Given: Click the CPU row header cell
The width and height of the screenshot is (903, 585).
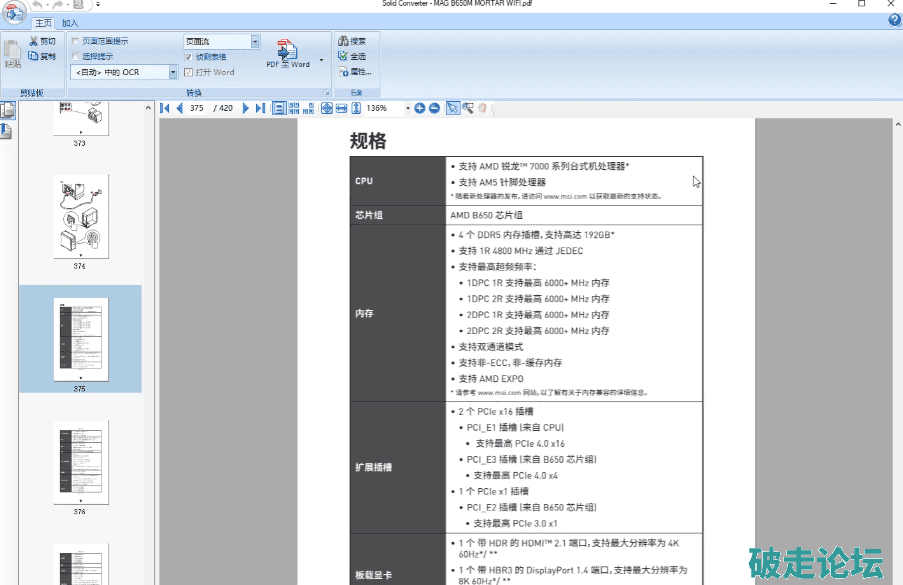Looking at the screenshot, I should [397, 181].
